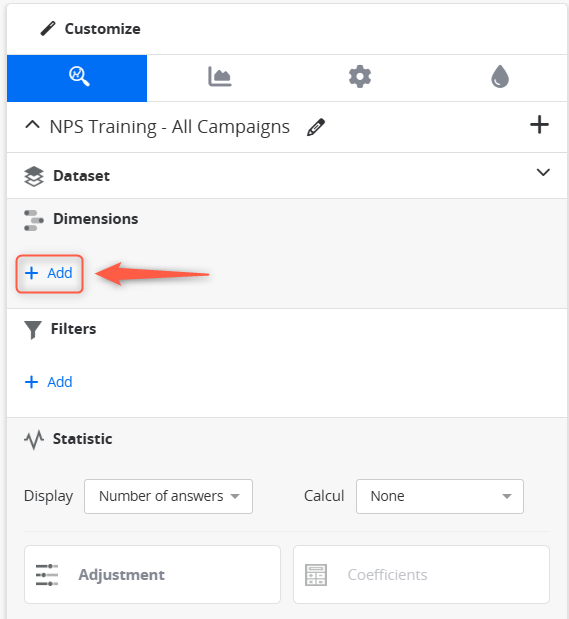Click the Dataset layers icon

pos(34,176)
